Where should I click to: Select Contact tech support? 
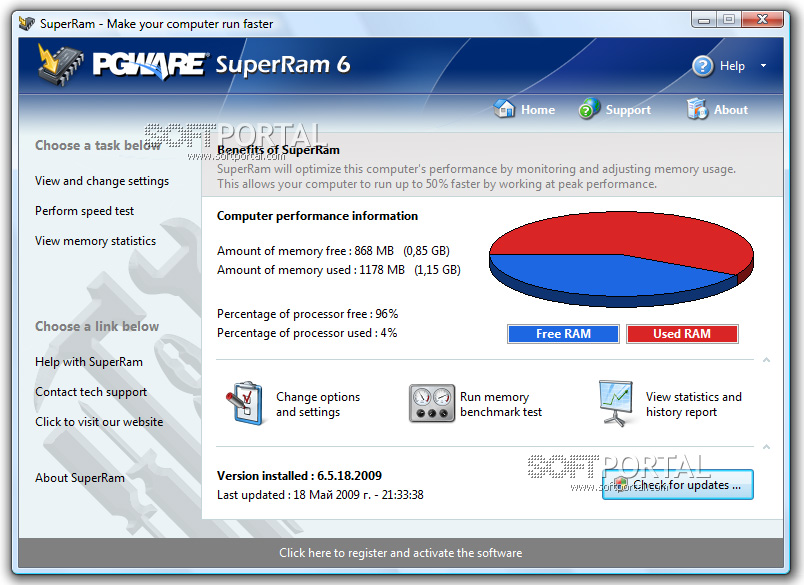click(x=91, y=392)
